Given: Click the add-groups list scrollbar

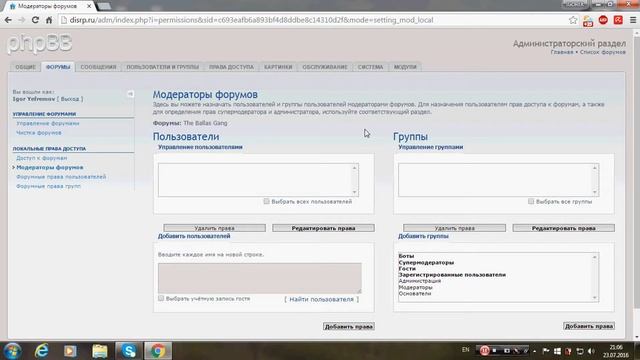Looking at the screenshot, I should (x=595, y=278).
